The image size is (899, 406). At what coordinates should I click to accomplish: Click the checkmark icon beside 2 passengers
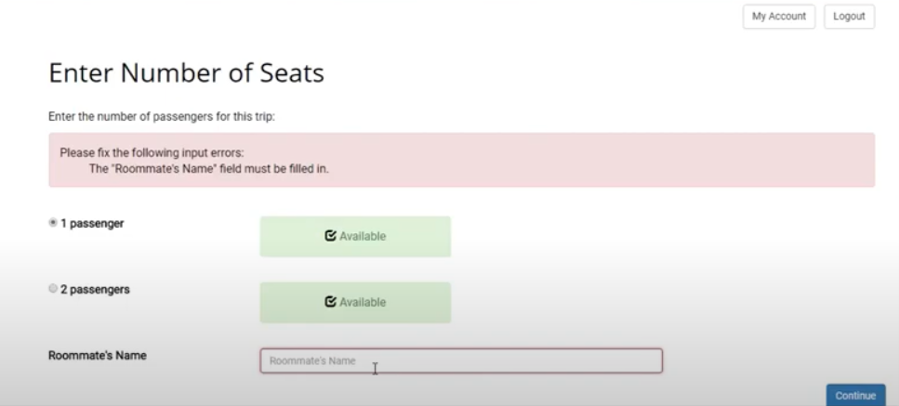pyautogui.click(x=330, y=302)
